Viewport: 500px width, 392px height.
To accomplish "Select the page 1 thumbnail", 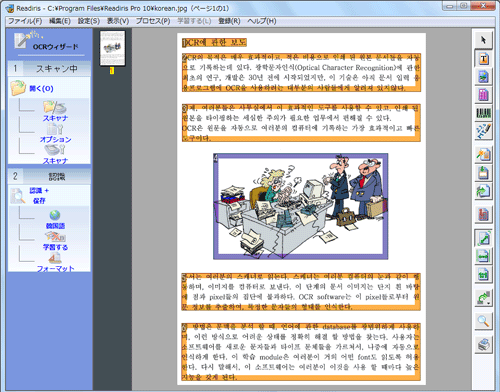I will tap(113, 48).
